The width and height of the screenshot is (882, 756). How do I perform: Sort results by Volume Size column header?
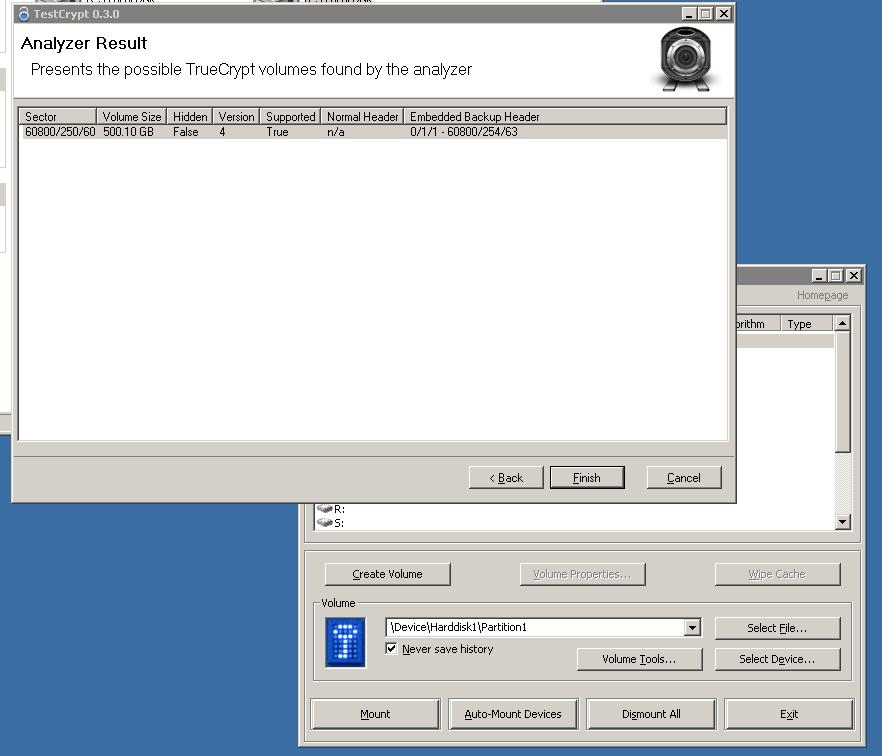tap(132, 116)
